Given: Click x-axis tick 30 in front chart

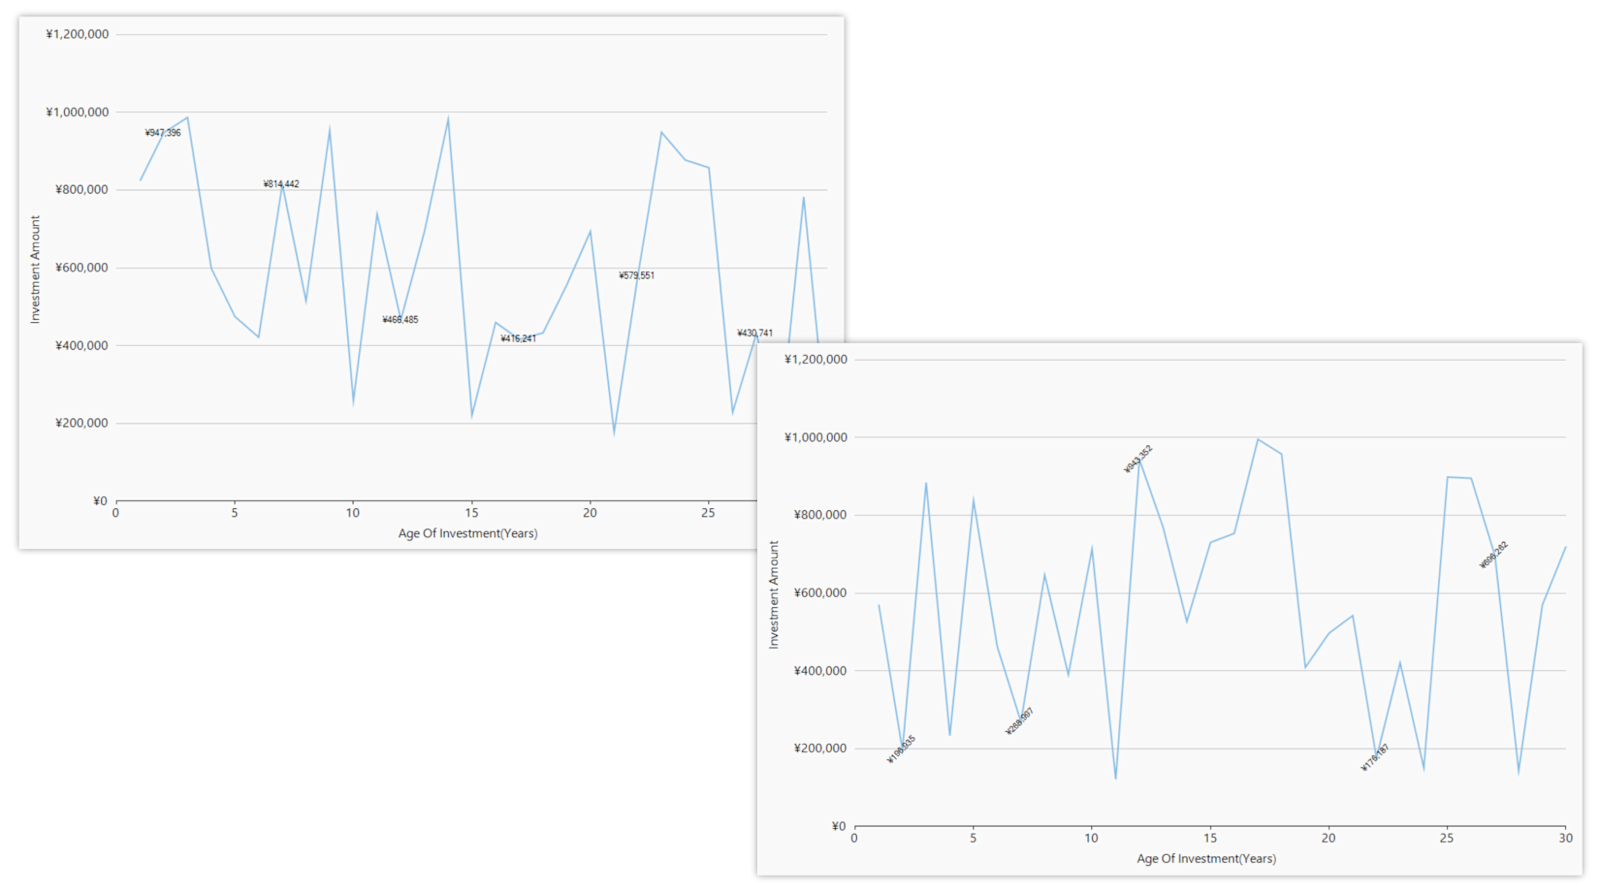Looking at the screenshot, I should coord(1565,838).
